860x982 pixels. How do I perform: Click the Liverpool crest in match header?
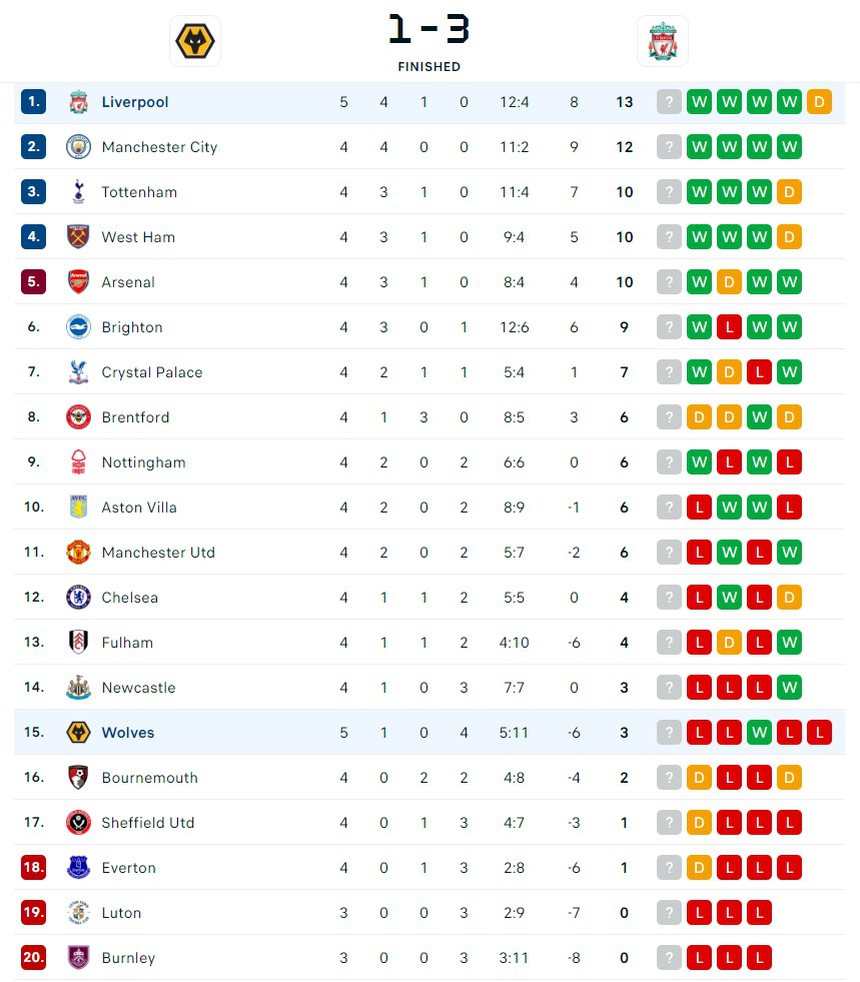point(662,42)
